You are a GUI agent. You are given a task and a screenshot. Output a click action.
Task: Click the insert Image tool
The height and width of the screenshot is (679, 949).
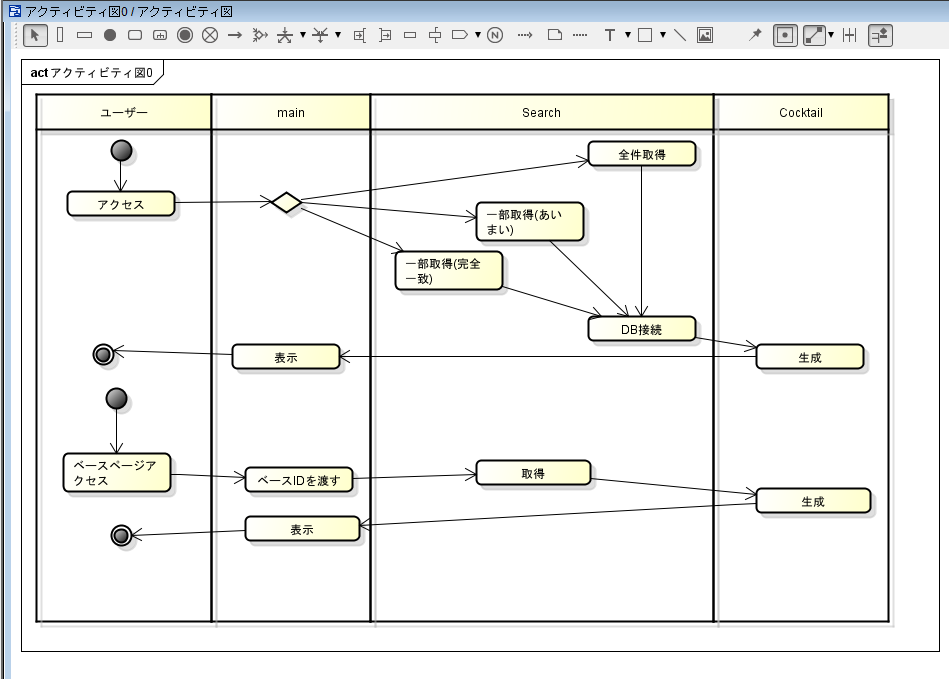pyautogui.click(x=705, y=35)
